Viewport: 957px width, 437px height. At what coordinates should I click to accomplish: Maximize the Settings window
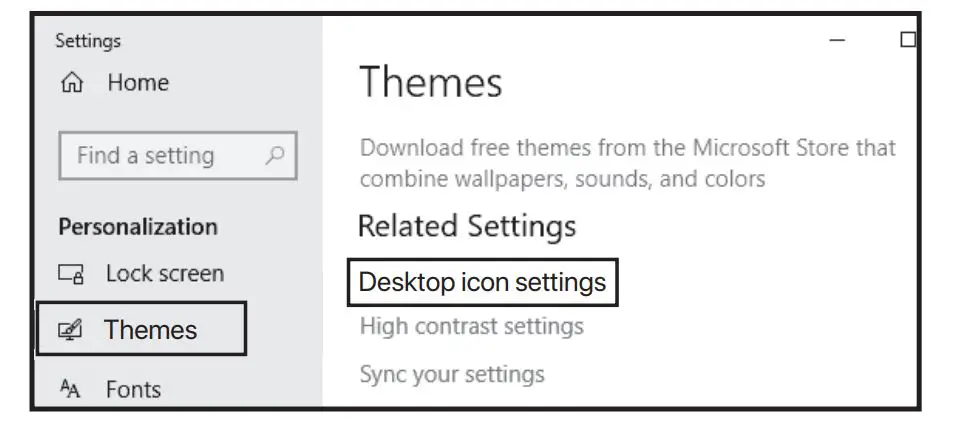(x=907, y=40)
